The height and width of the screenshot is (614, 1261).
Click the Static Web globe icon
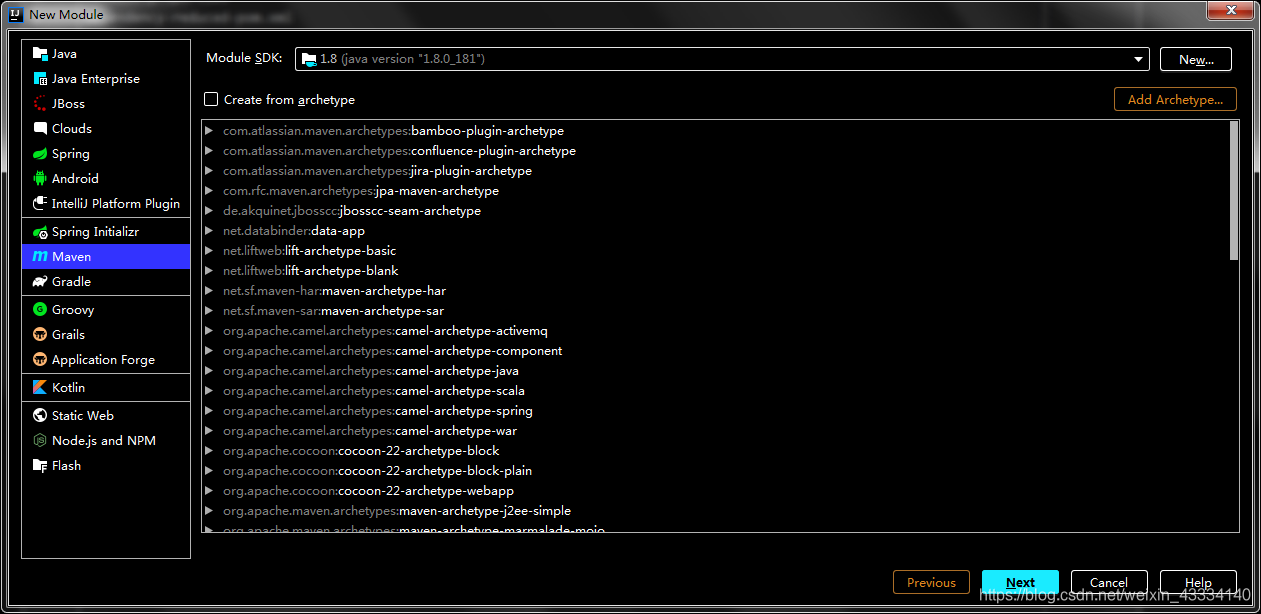tap(40, 416)
